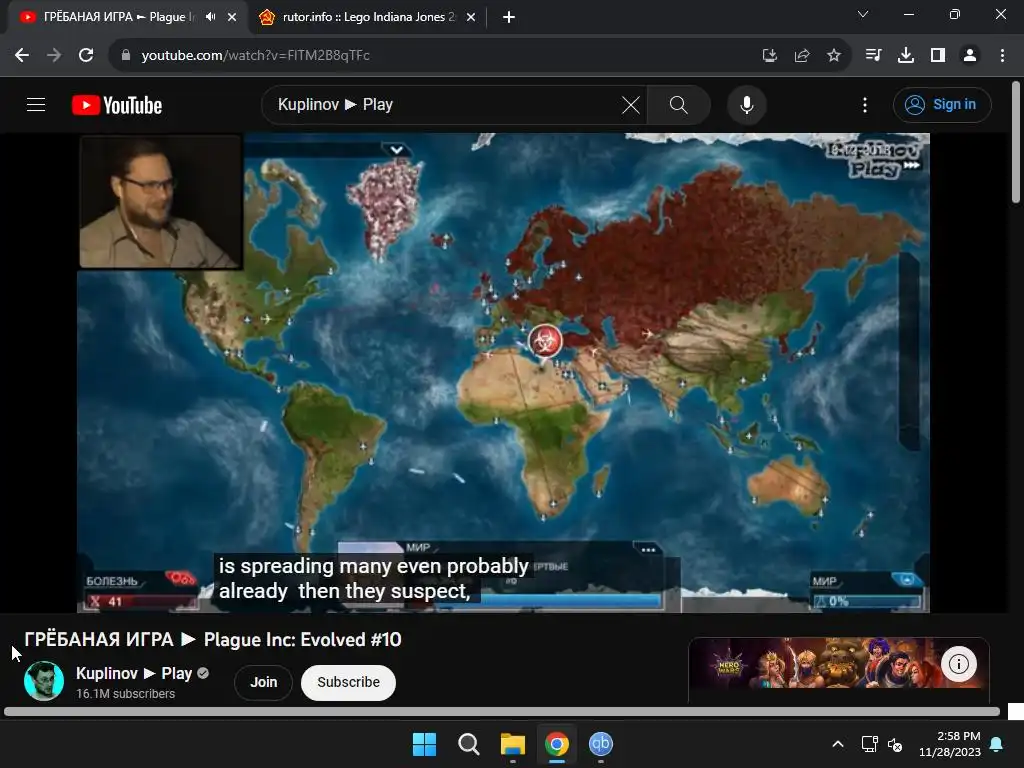The width and height of the screenshot is (1024, 768).
Task: Open ad info icon on banner
Action: point(959,664)
